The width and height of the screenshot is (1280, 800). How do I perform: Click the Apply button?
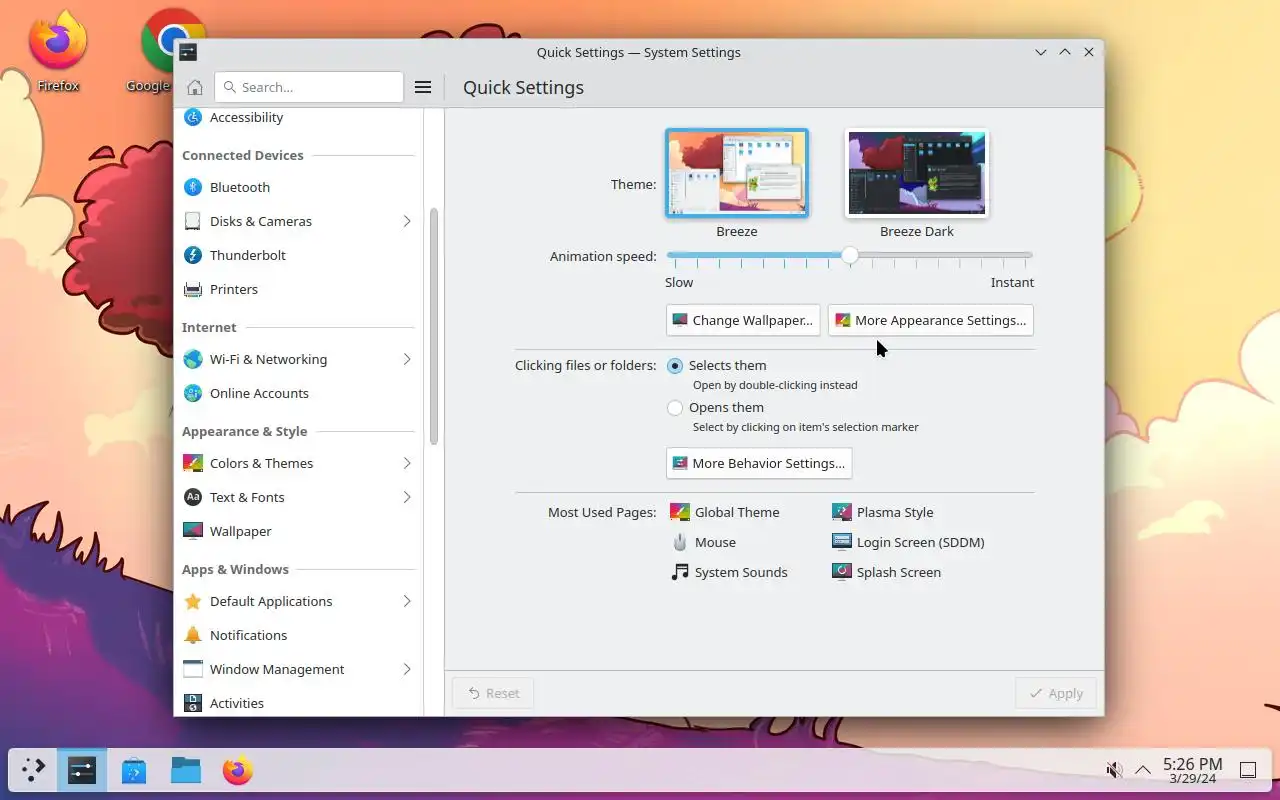(1056, 693)
